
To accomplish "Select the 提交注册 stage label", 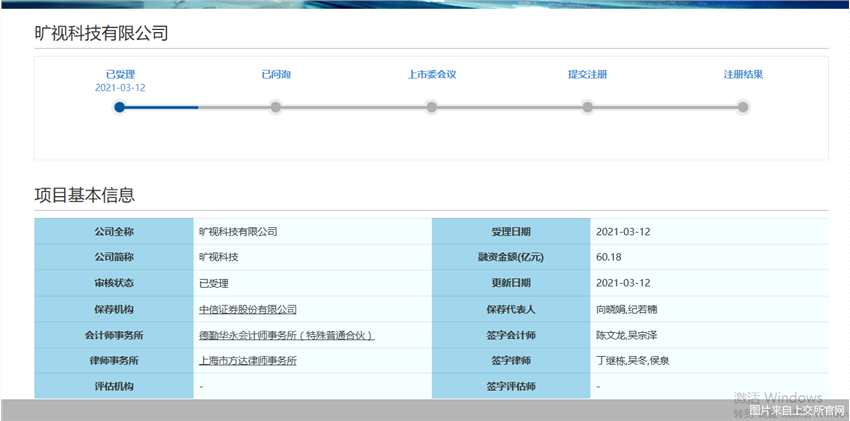I will click(587, 75).
